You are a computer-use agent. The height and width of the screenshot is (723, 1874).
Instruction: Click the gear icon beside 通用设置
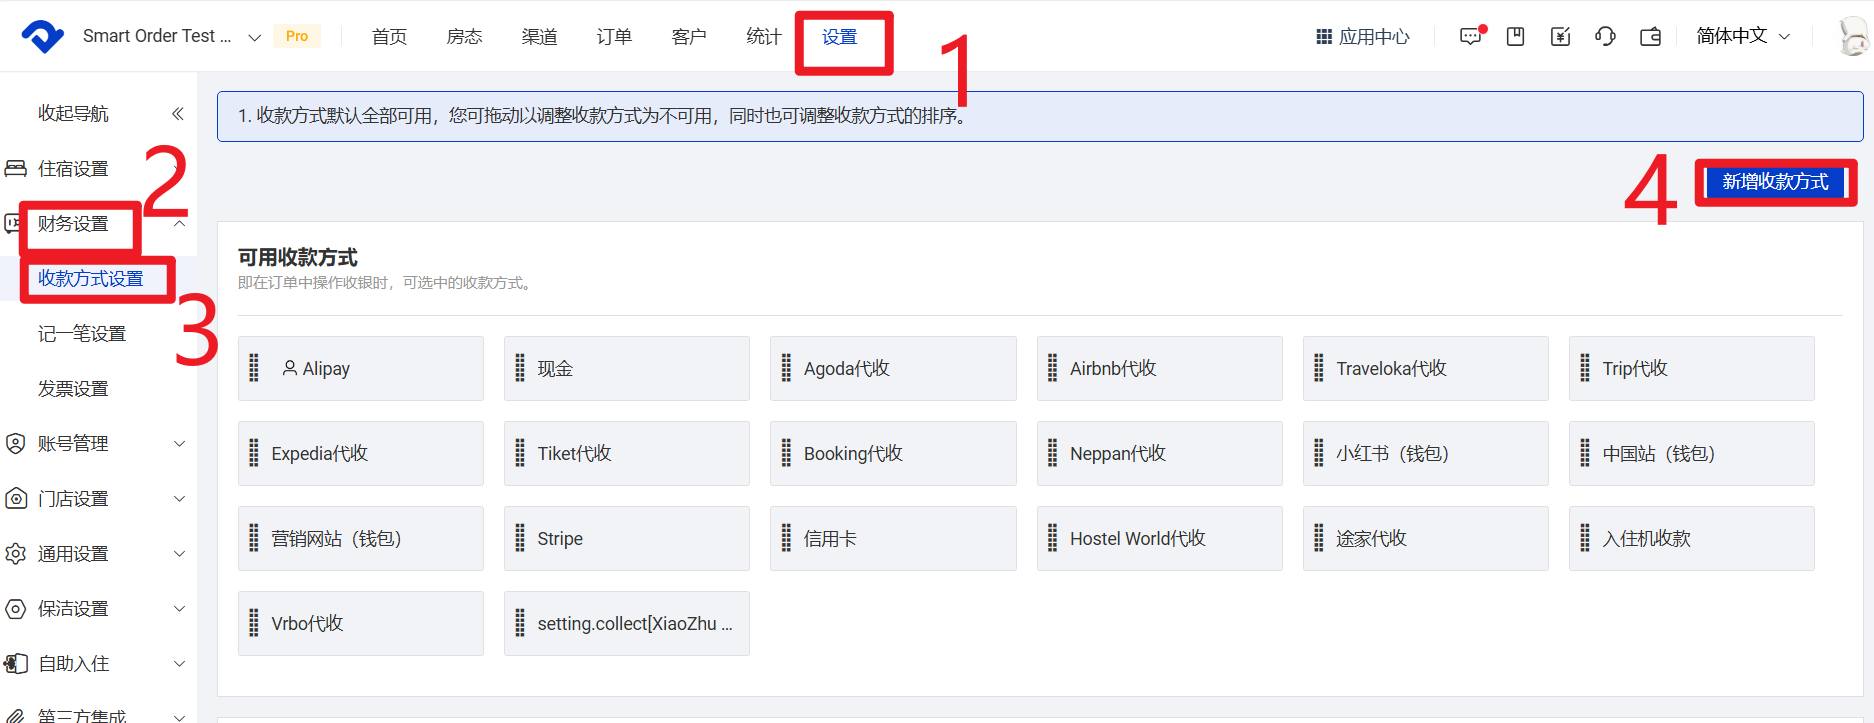pos(16,553)
